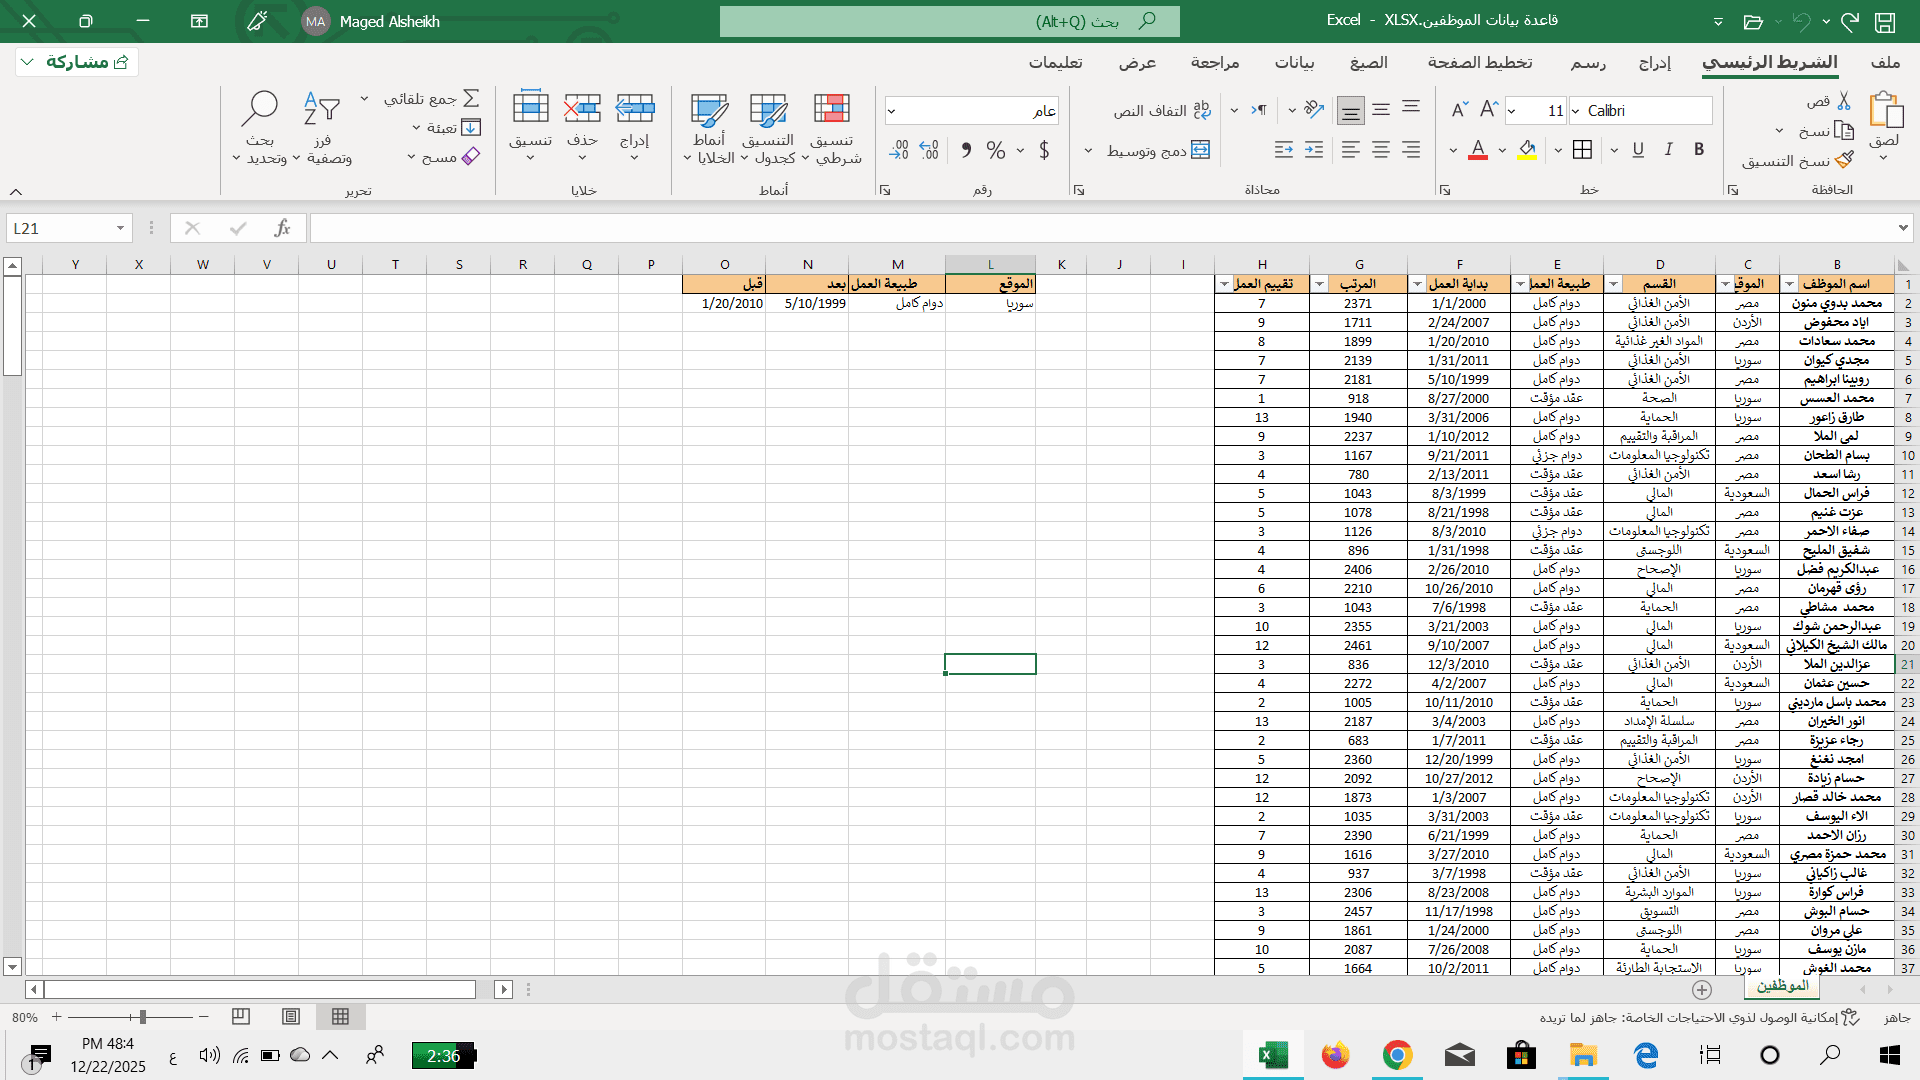Viewport: 1920px width, 1080px height.
Task: Open the Calibri font name dropdown
Action: point(1576,111)
